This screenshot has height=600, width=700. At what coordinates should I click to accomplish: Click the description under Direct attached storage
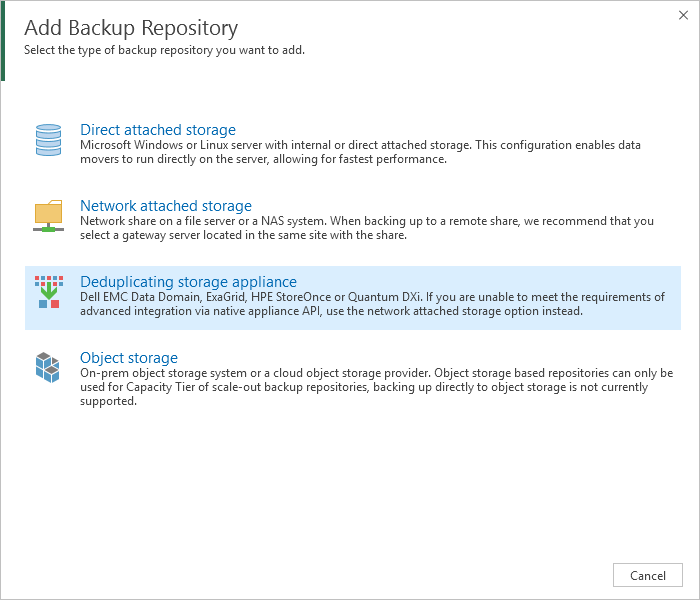coord(360,152)
